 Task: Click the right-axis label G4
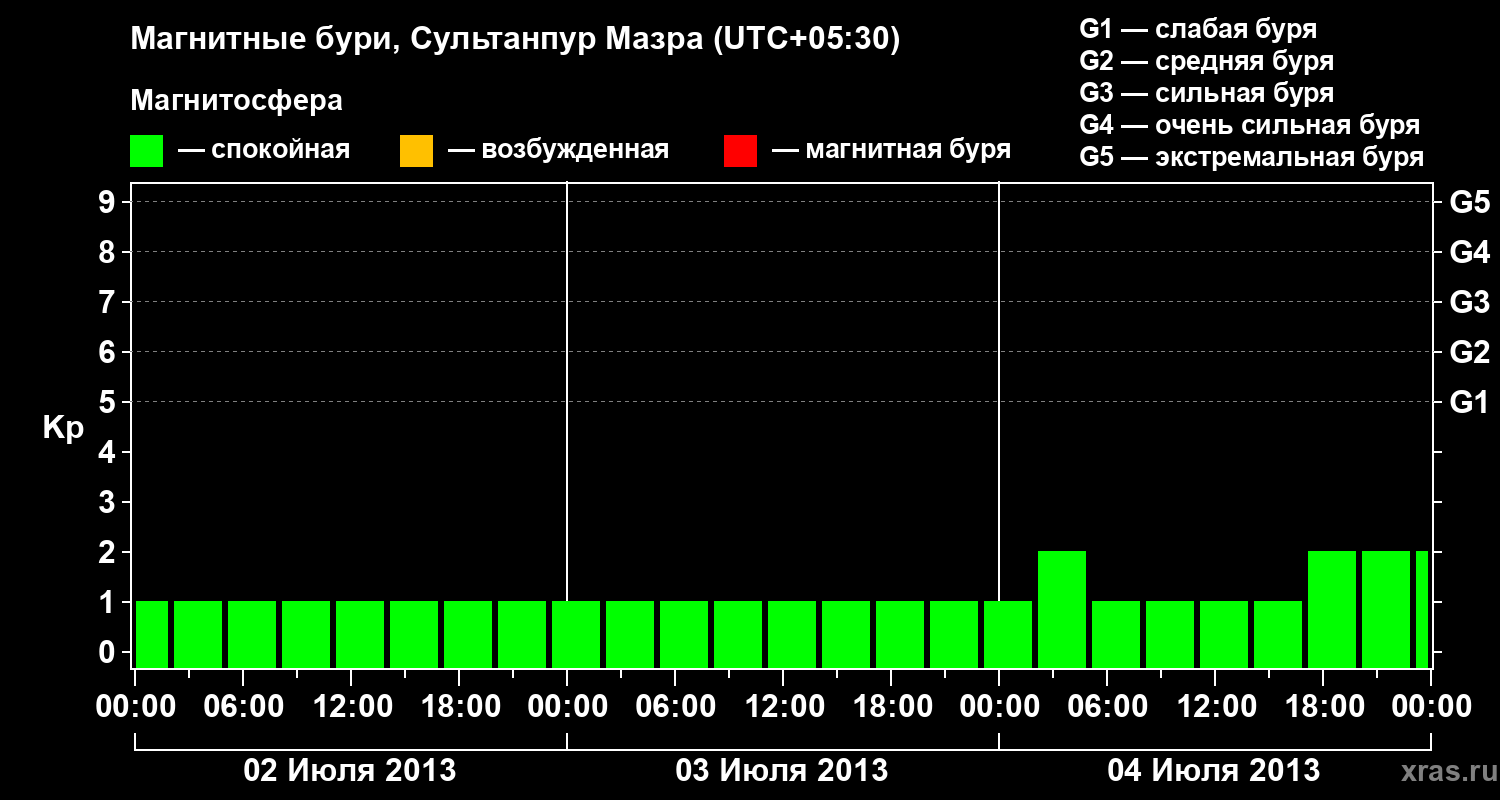point(1470,252)
